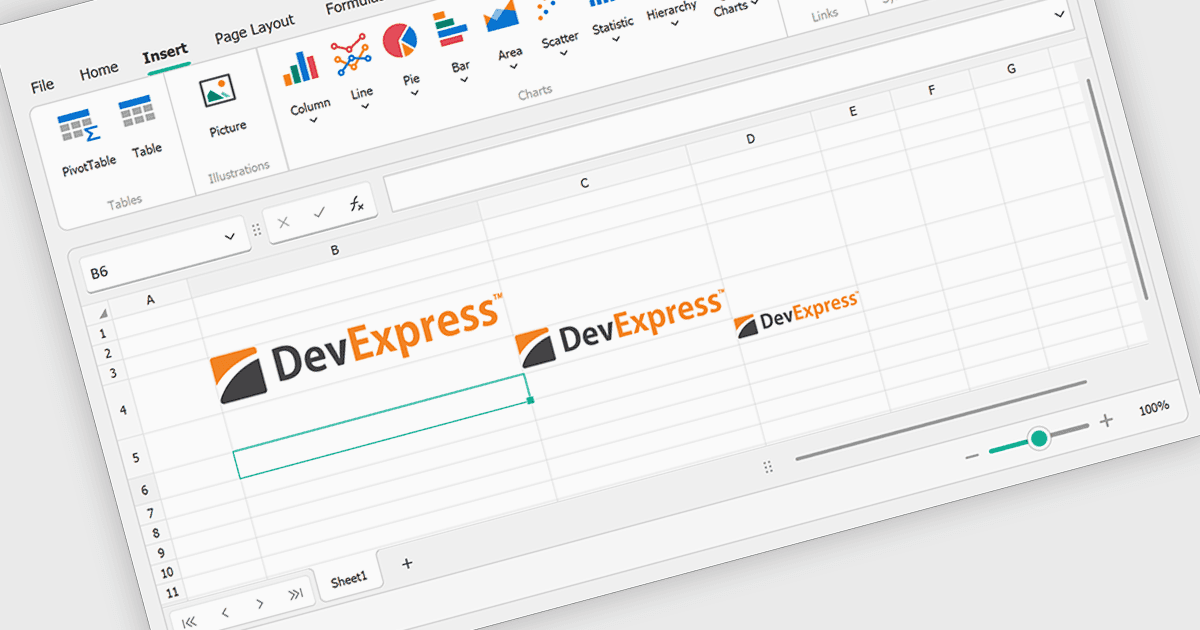Select the Insert ribbon tab
The height and width of the screenshot is (630, 1200).
tap(165, 54)
